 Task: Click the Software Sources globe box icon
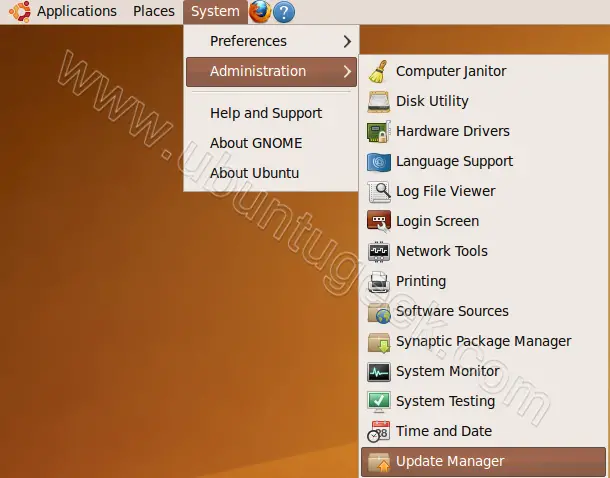point(379,313)
